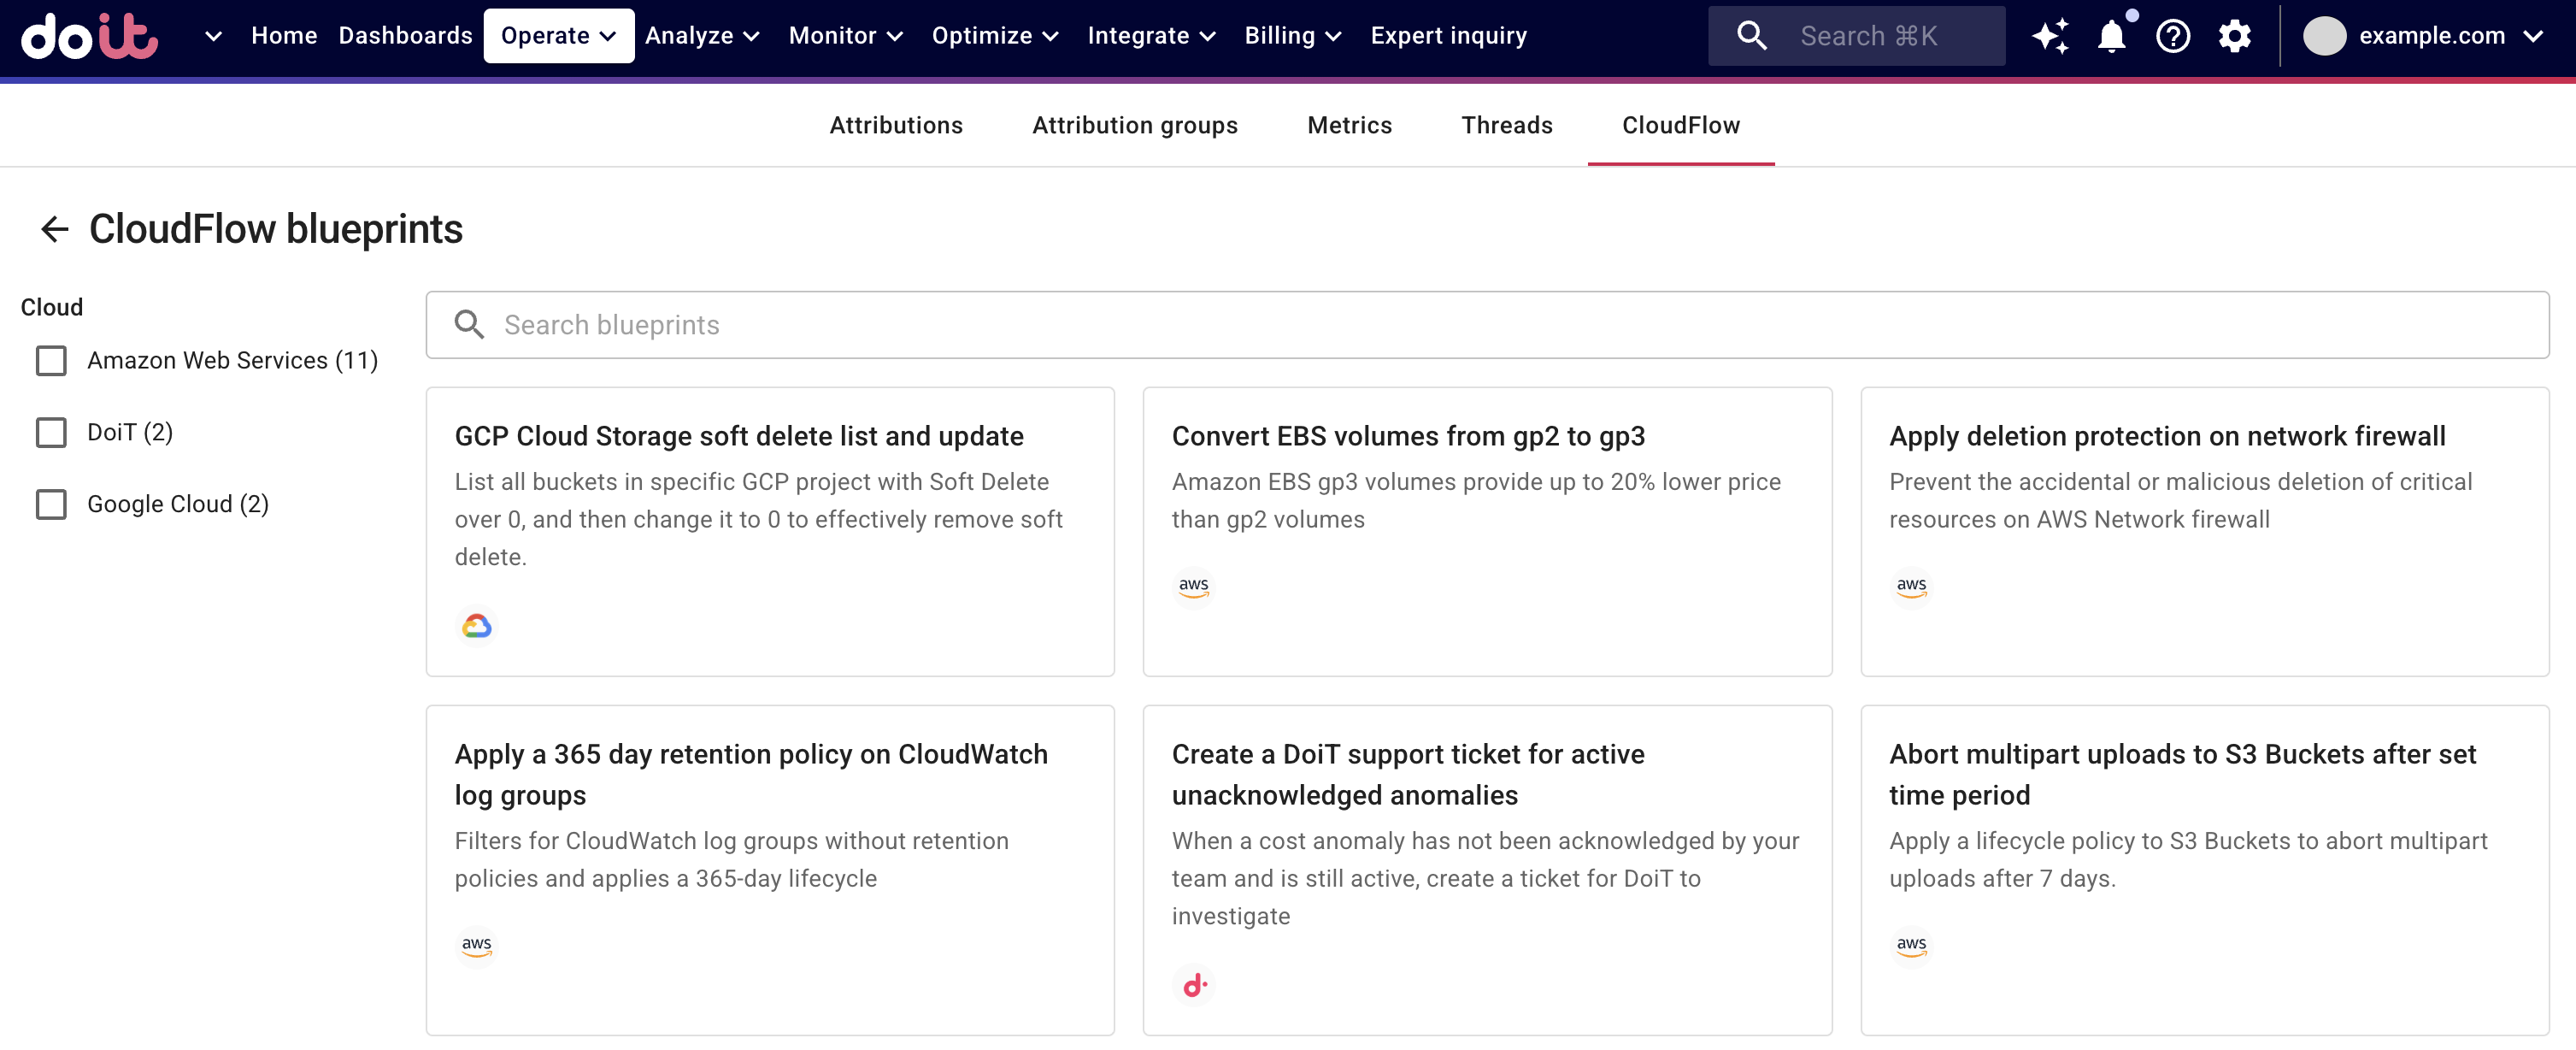
Task: Expand the Monitor dropdown menu
Action: [846, 36]
